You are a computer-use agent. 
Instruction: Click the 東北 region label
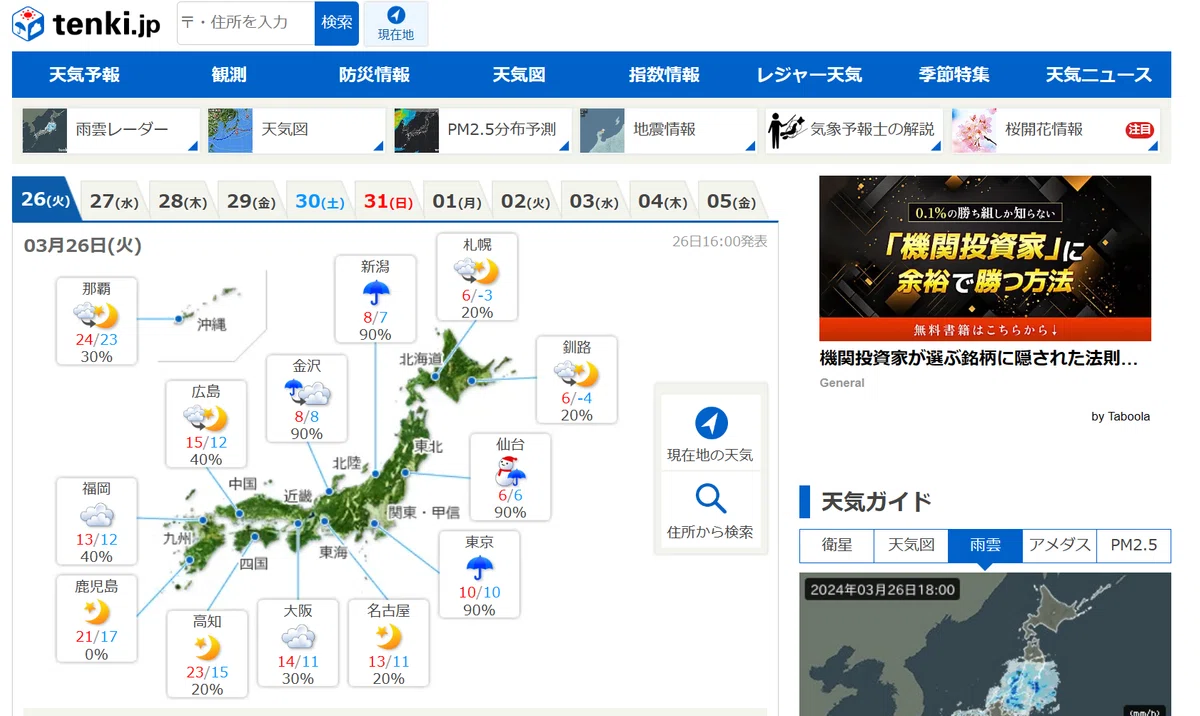pyautogui.click(x=428, y=446)
